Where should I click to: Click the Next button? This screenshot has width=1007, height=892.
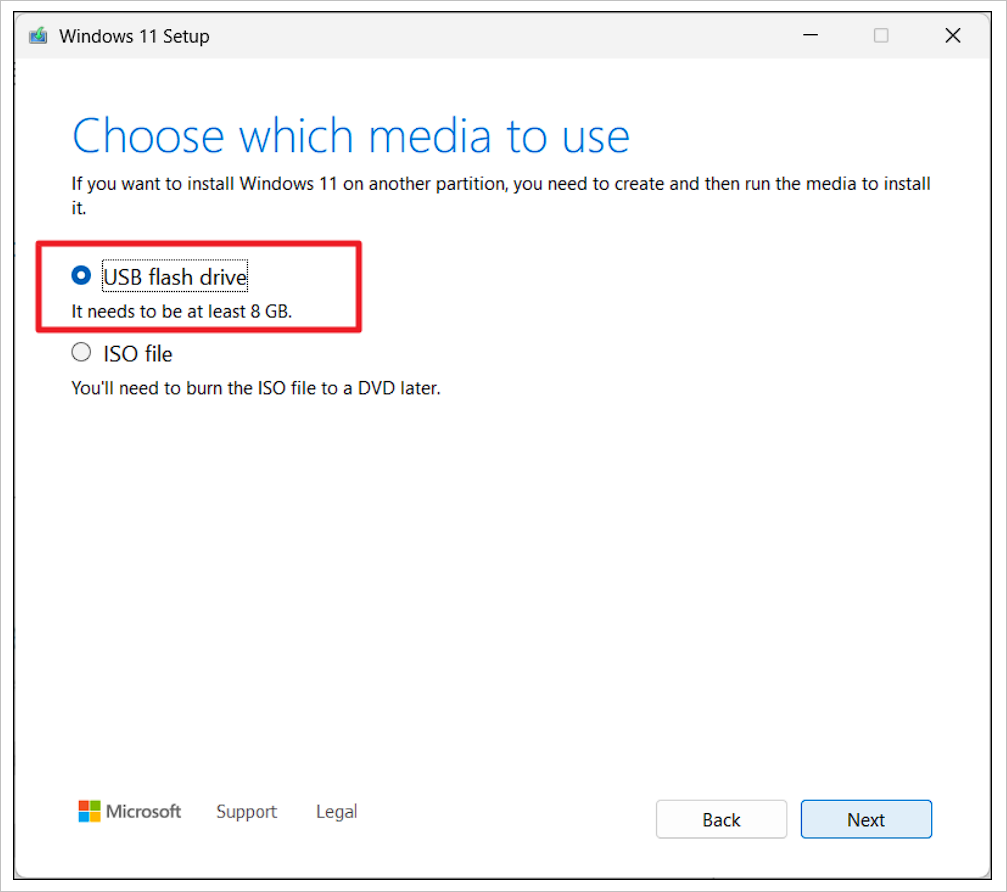(866, 819)
